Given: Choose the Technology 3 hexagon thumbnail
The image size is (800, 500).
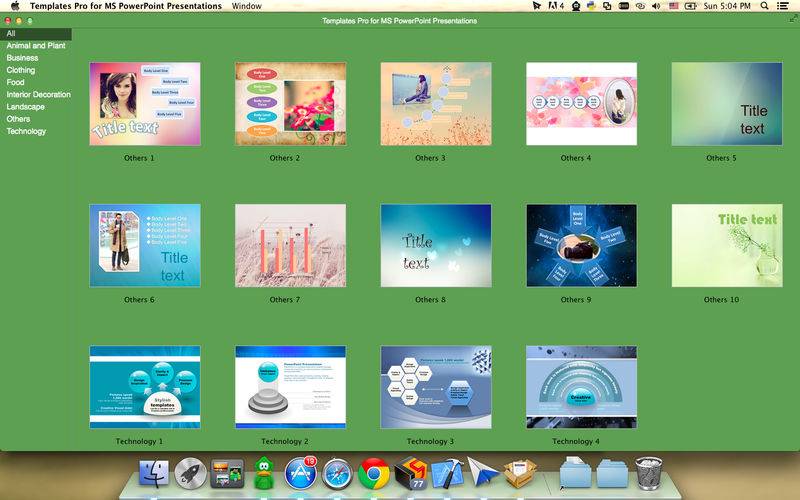Looking at the screenshot, I should click(436, 387).
